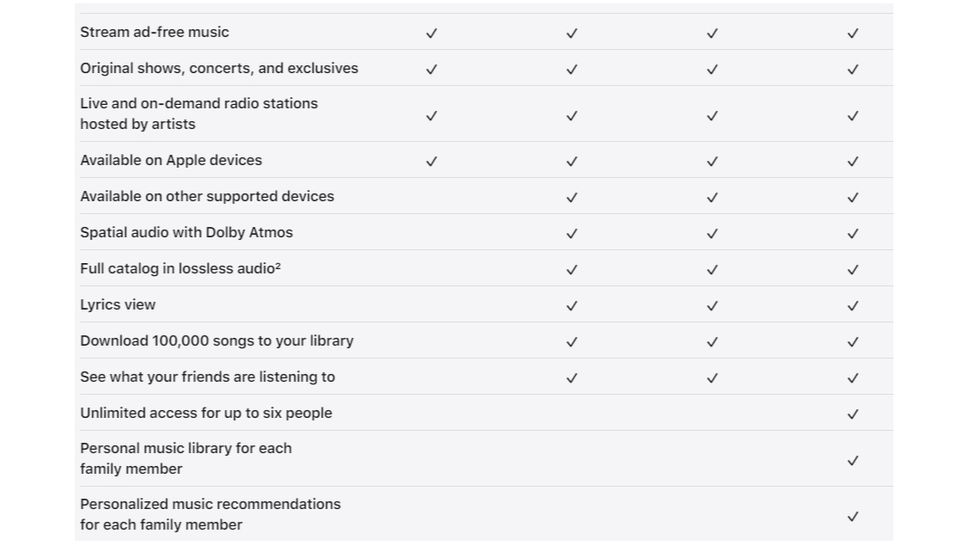Click leftmost checkmark in Download 100,000 songs row
Viewport: 970px width, 546px height.
click(572, 342)
